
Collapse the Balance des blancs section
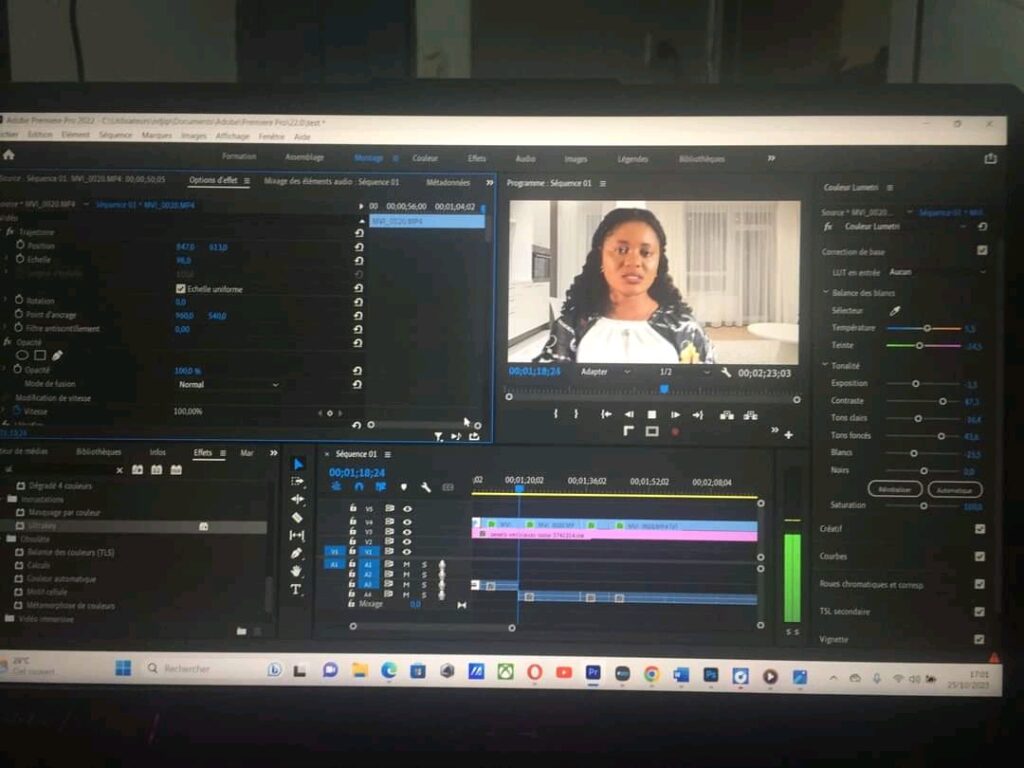[825, 292]
